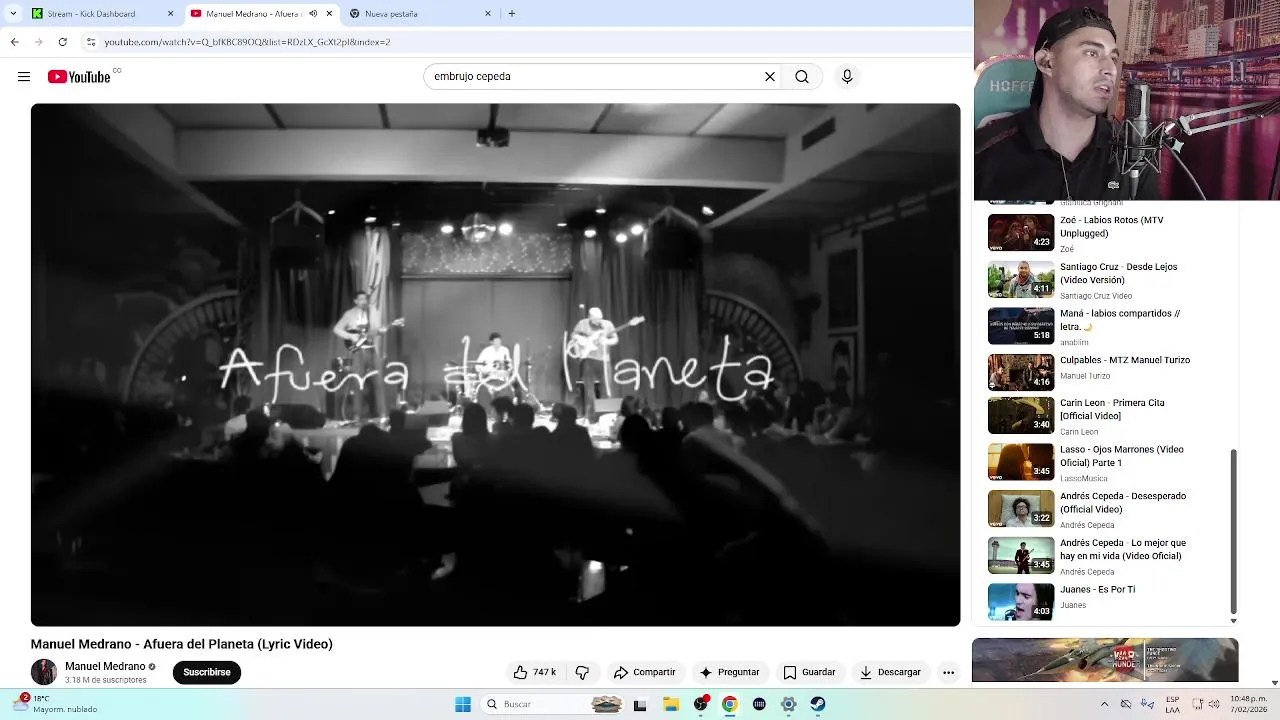Go forward with browser forward arrow

pyautogui.click(x=38, y=42)
